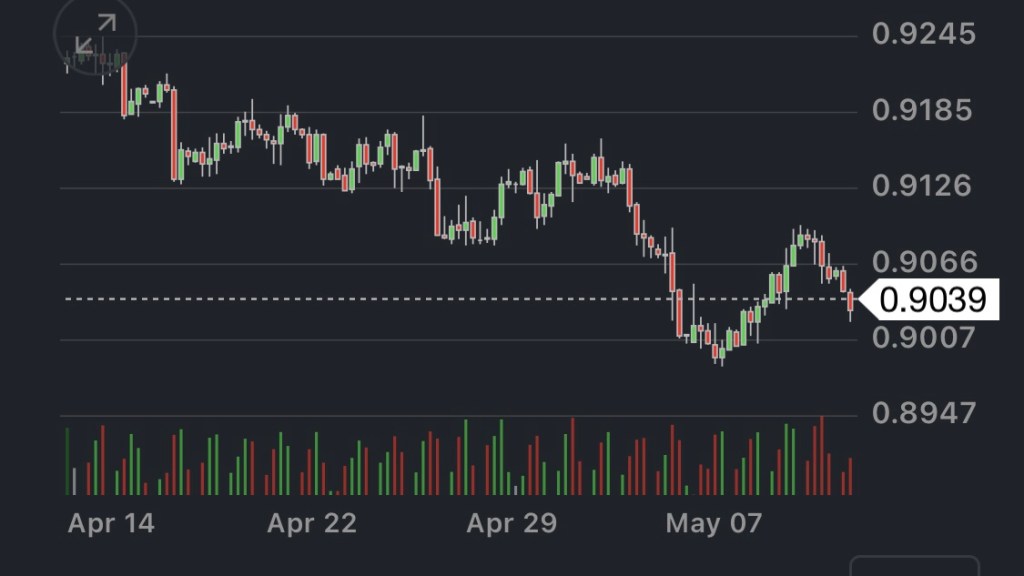Tap the tallest red volume bar at far right
This screenshot has height=576, width=1024.
(822, 455)
